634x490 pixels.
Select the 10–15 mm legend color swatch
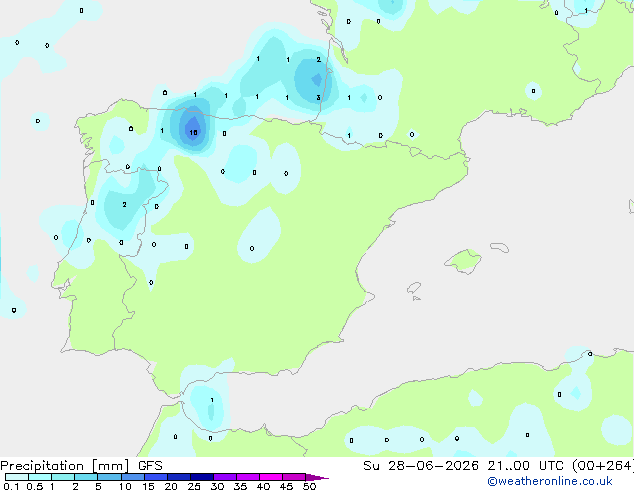[132, 477]
